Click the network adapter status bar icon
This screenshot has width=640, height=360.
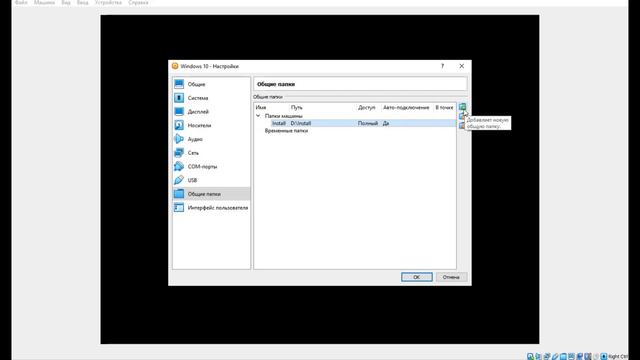click(x=547, y=356)
